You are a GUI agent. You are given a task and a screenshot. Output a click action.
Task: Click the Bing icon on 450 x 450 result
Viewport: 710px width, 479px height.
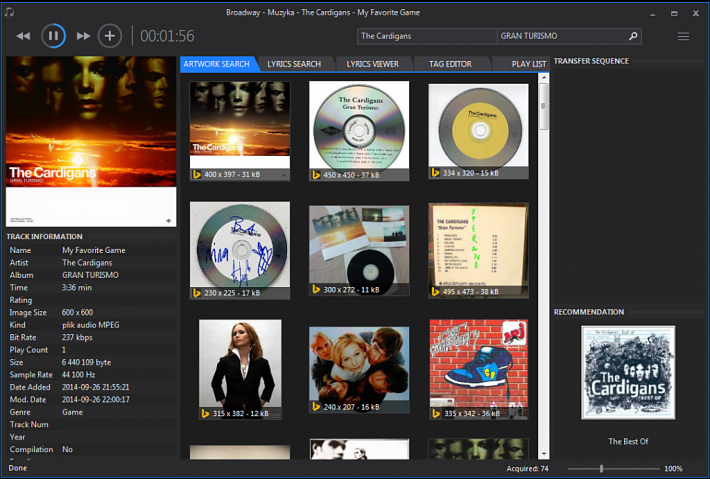316,175
